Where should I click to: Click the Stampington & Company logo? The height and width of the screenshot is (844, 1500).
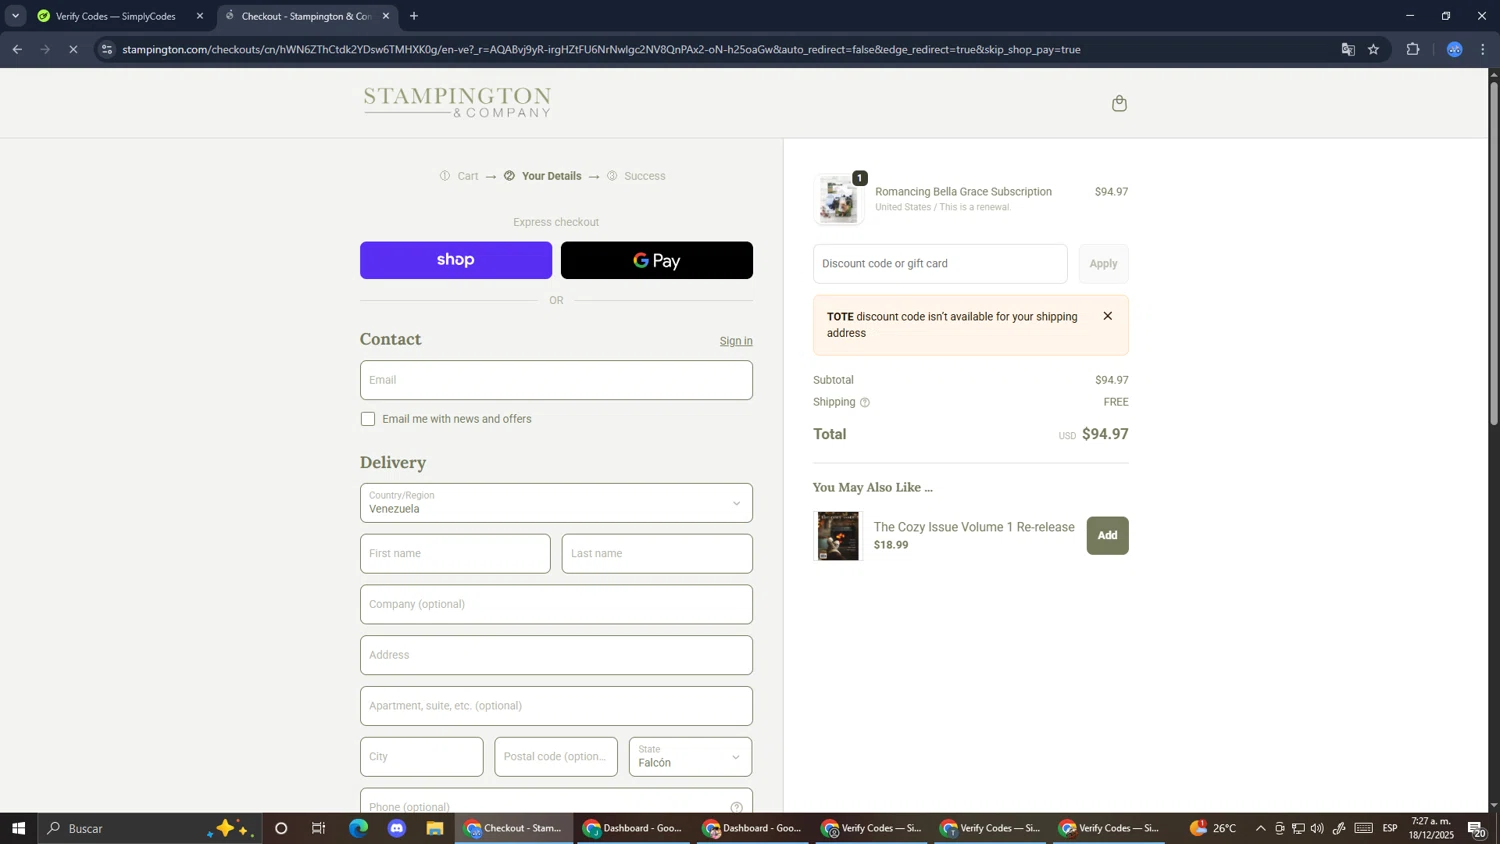(x=457, y=102)
